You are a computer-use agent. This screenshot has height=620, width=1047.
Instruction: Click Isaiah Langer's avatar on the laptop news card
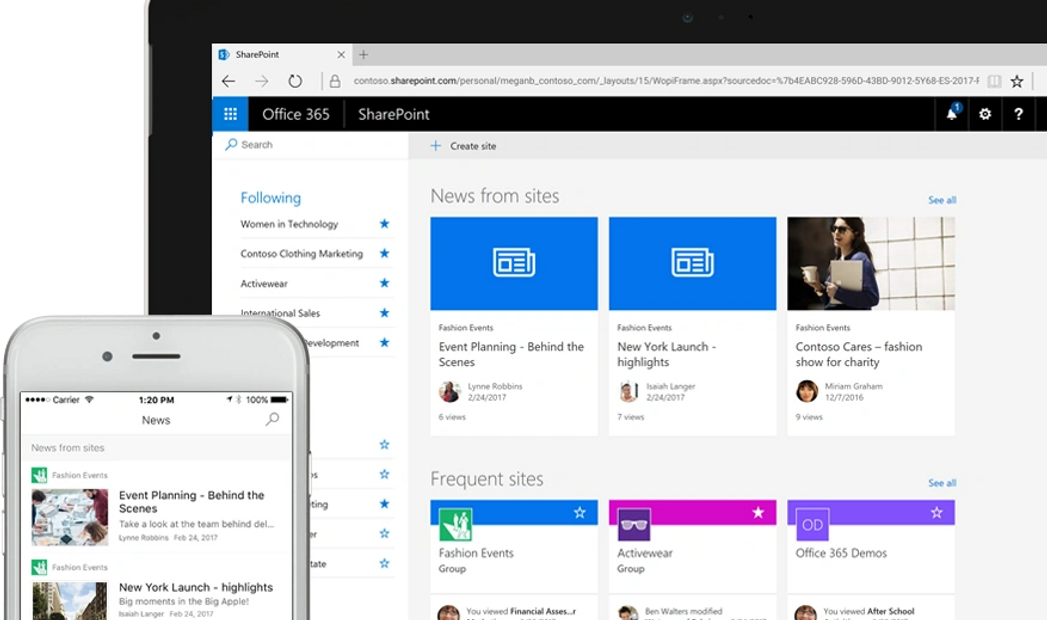click(x=628, y=391)
